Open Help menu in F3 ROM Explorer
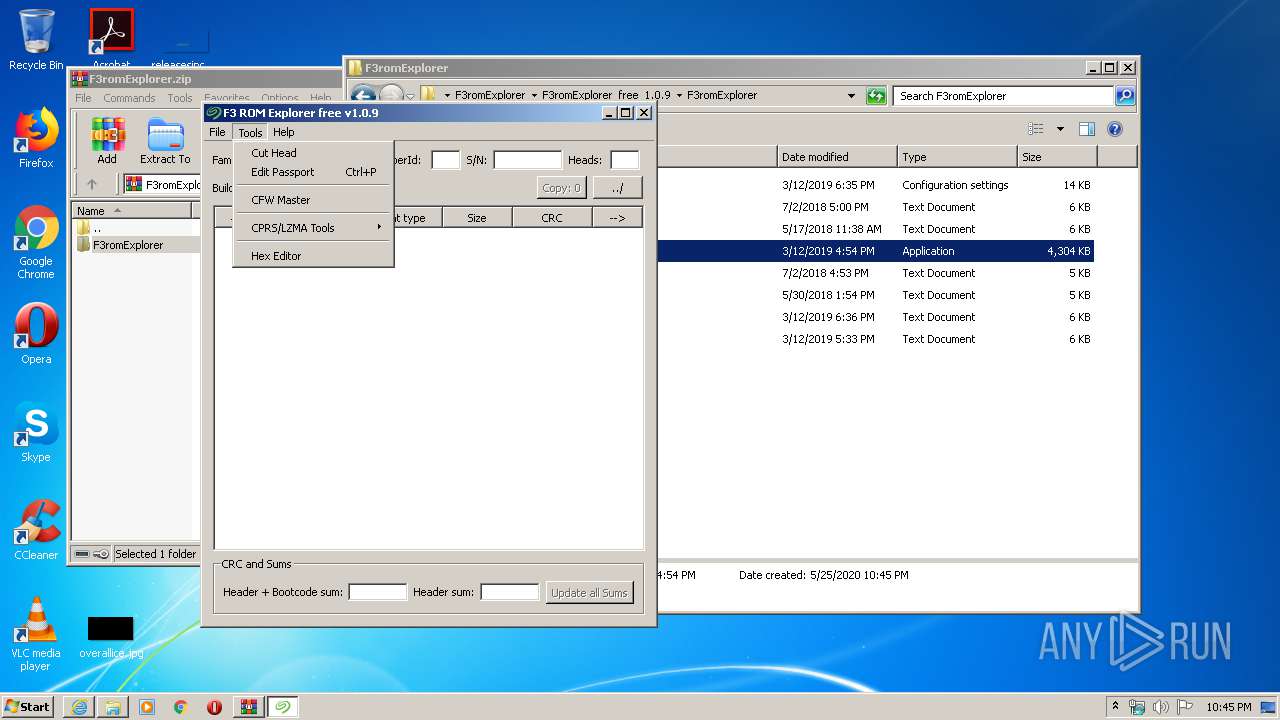Screen dimensions: 1280x720 tap(284, 132)
